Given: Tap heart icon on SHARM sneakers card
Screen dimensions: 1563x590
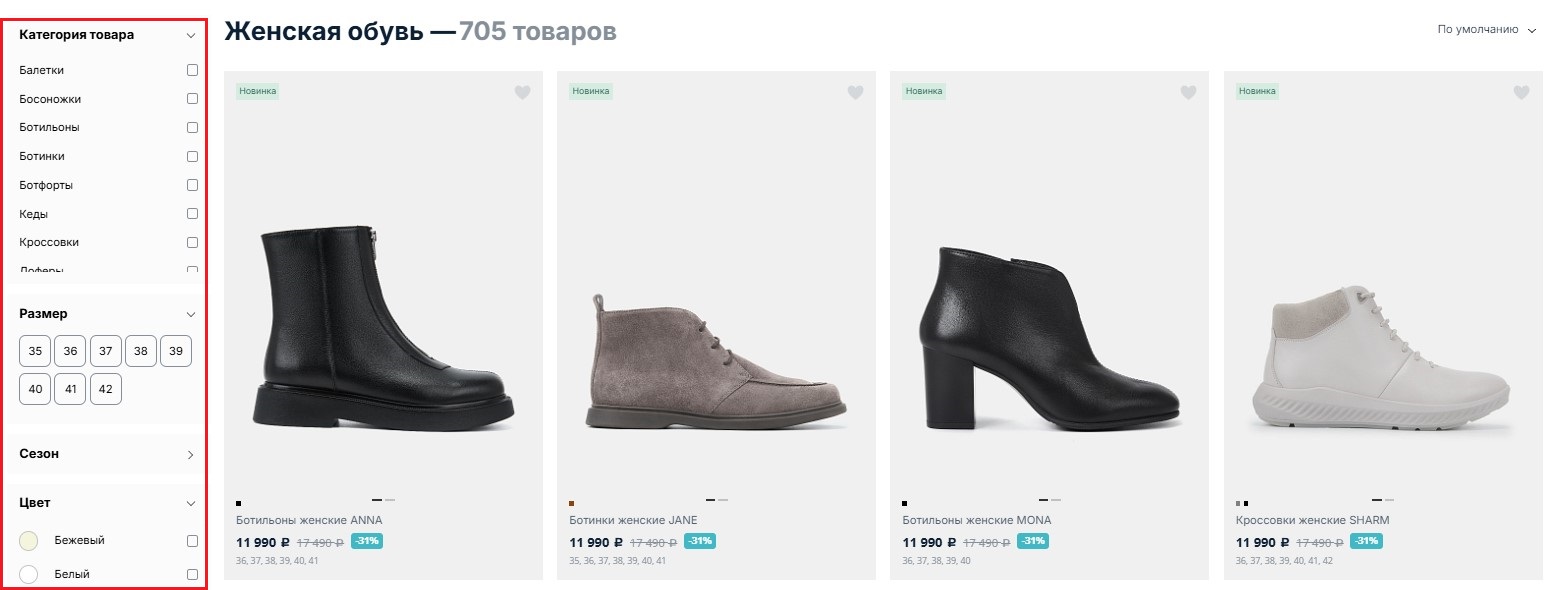Looking at the screenshot, I should tap(1521, 92).
